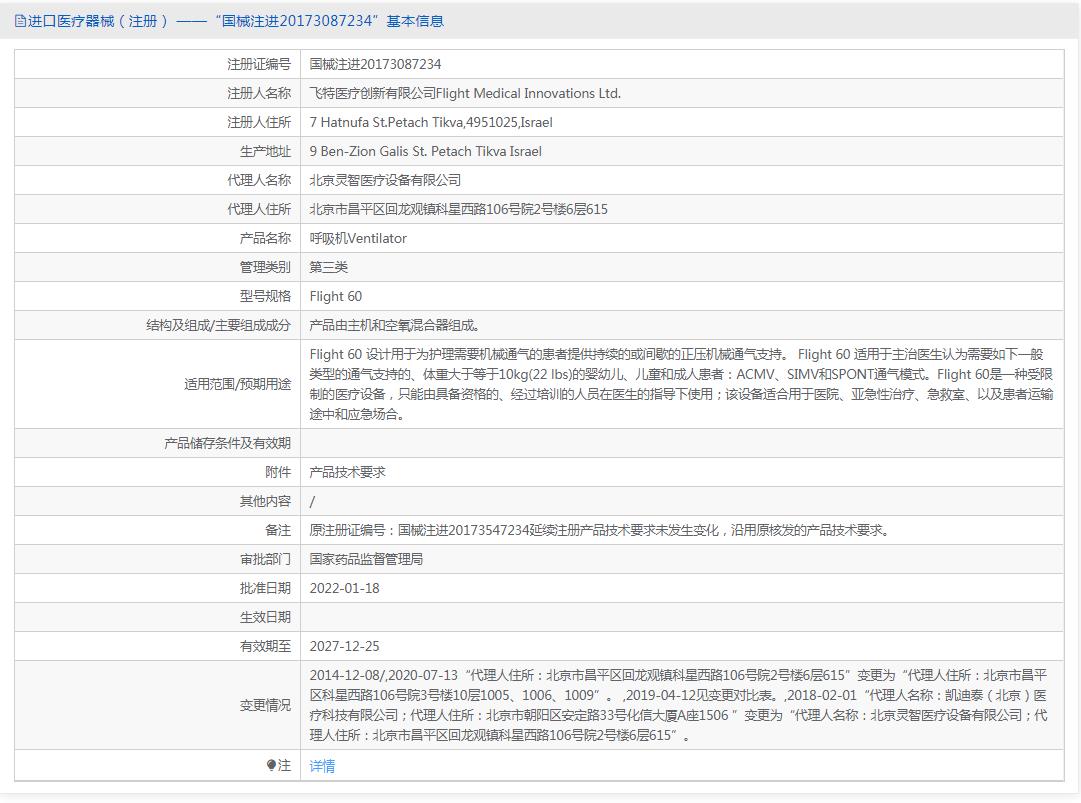Viewport: 1081px width, 803px height.
Task: Select change history paragraph starting 2014-12-08
Action: point(678,705)
